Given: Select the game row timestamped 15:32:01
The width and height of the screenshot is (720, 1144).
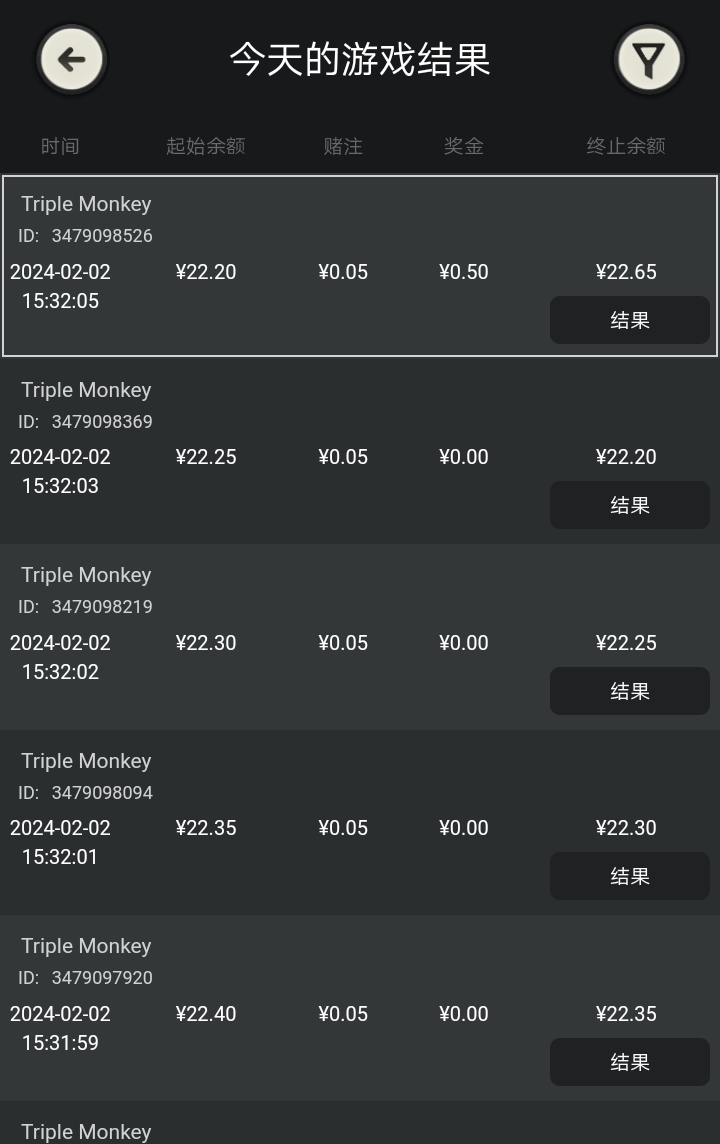Looking at the screenshot, I should 360,822.
